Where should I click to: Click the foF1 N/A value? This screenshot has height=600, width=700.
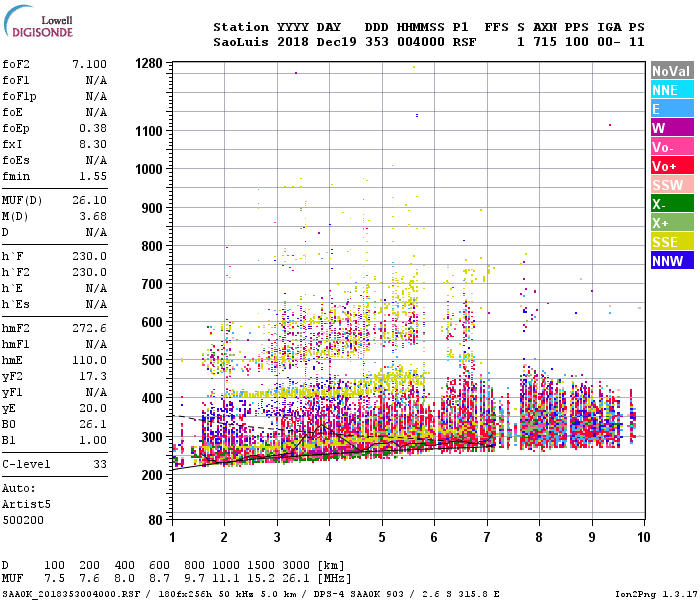(96, 80)
